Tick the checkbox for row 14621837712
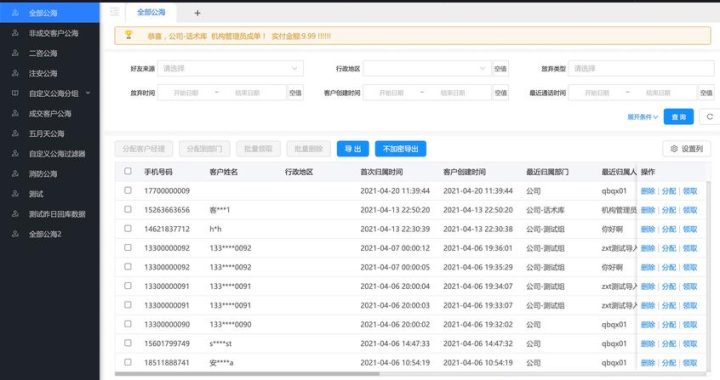Screen dimensions: 720x380 point(128,229)
